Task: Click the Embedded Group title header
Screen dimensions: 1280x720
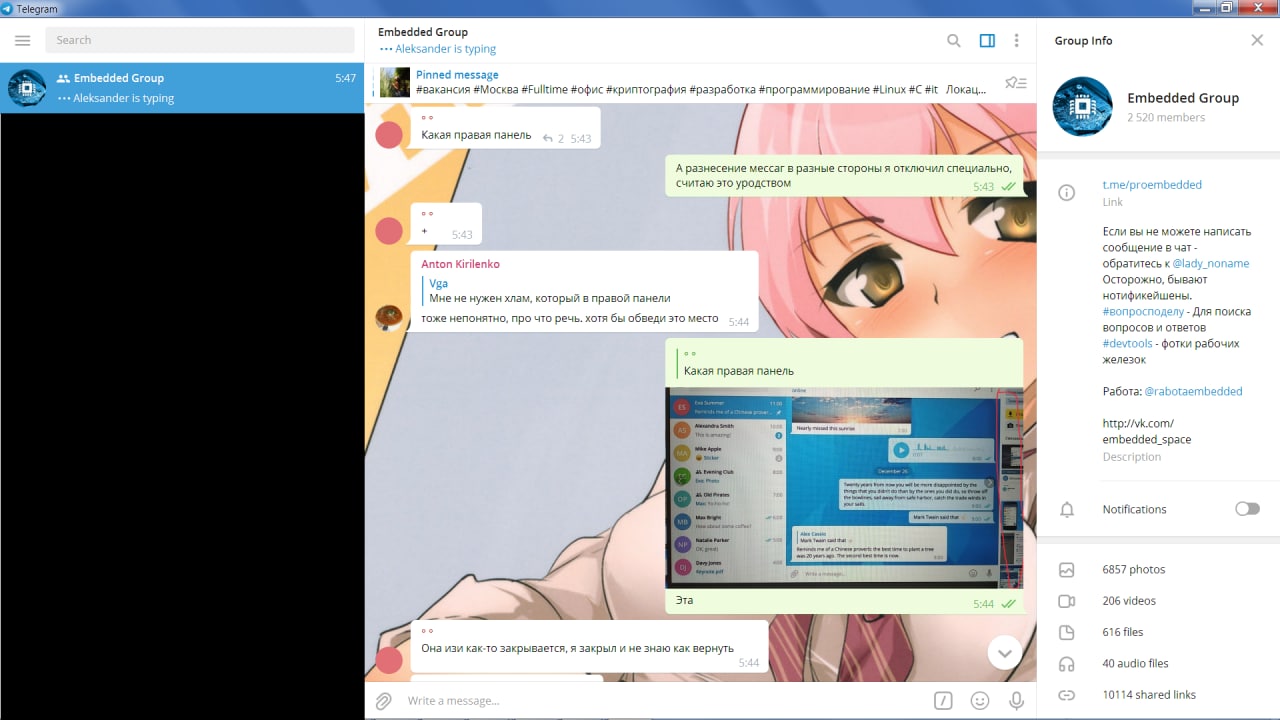Action: [x=423, y=32]
